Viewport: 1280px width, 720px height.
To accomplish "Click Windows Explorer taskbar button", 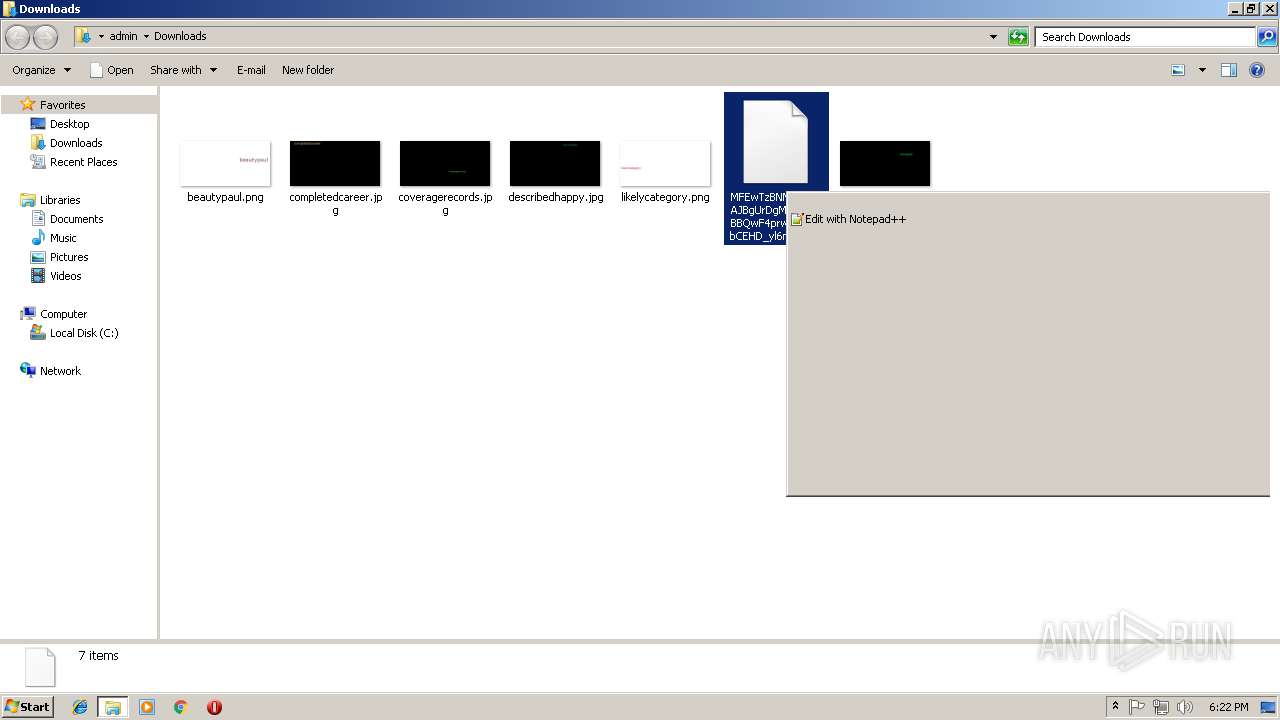I will 112,707.
